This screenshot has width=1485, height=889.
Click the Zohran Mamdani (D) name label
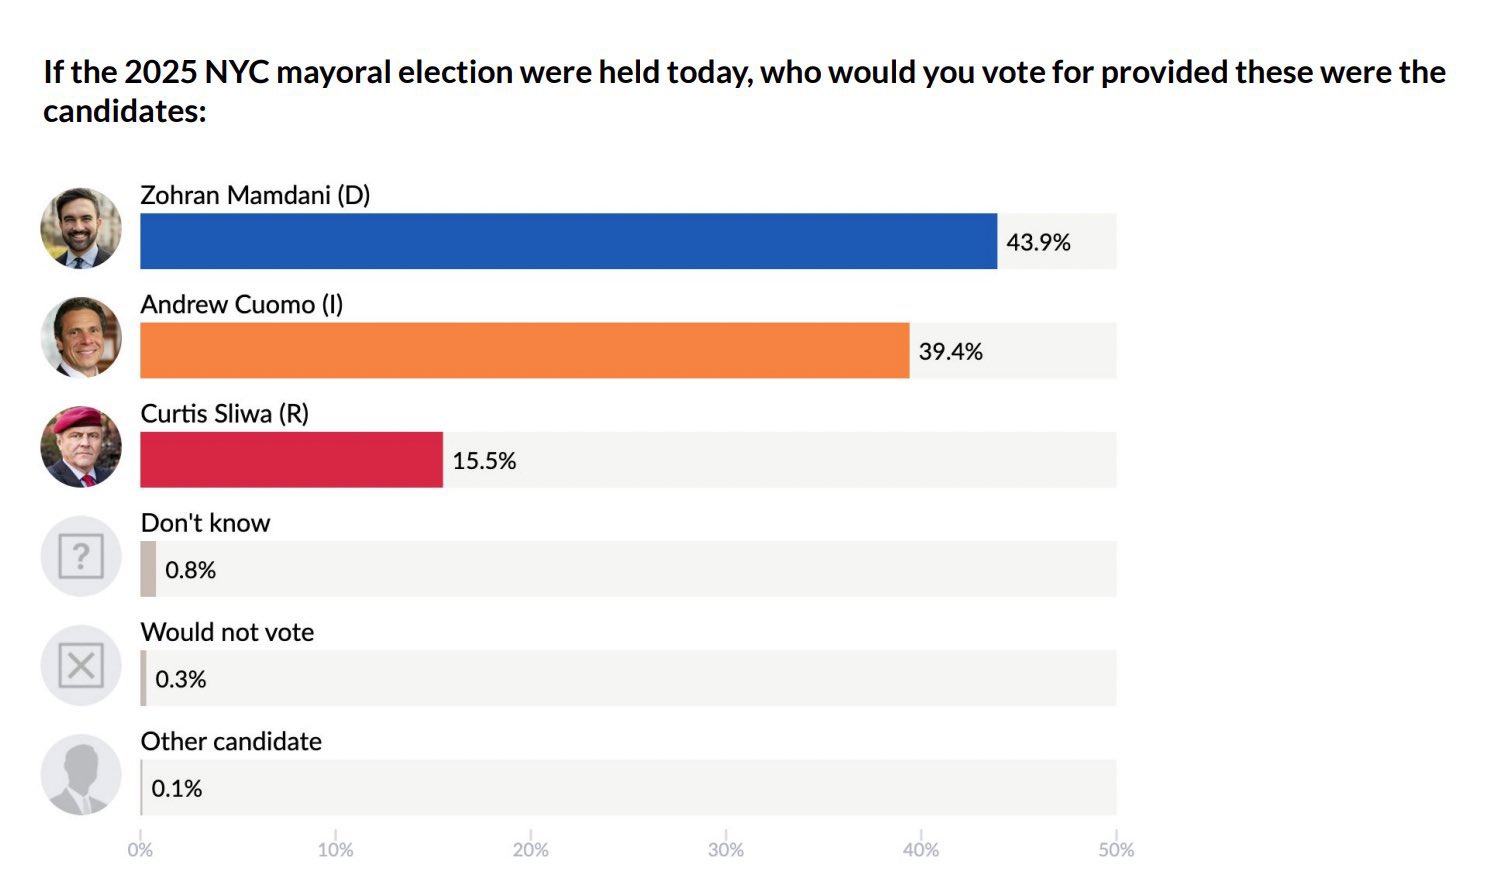255,195
